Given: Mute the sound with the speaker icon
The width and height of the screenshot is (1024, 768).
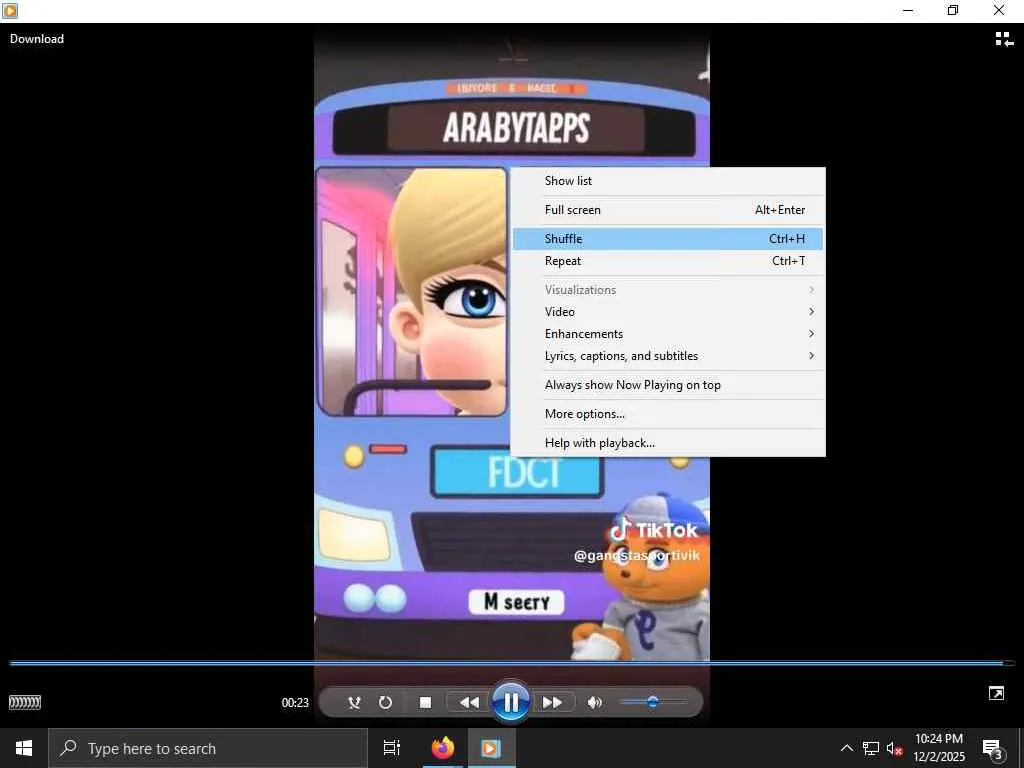Looking at the screenshot, I should click(594, 703).
